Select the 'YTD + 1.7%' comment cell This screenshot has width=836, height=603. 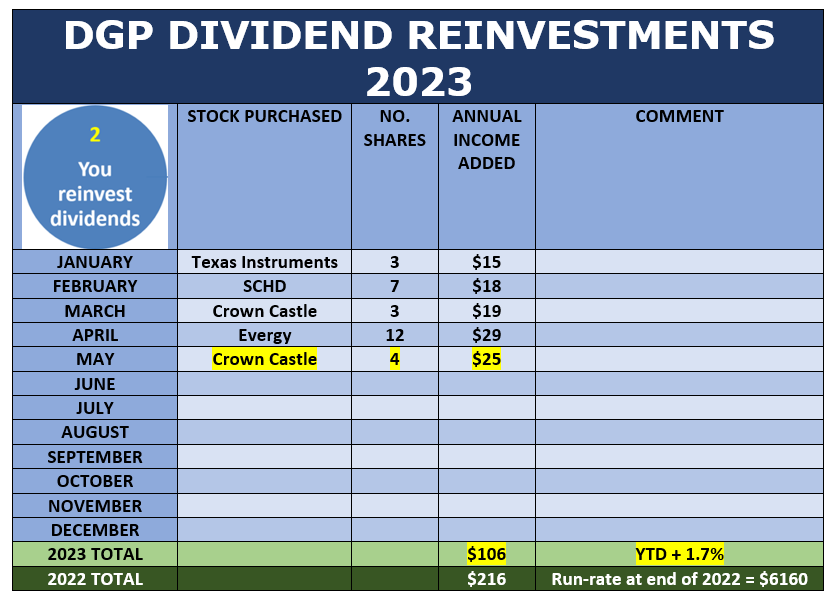(679, 554)
